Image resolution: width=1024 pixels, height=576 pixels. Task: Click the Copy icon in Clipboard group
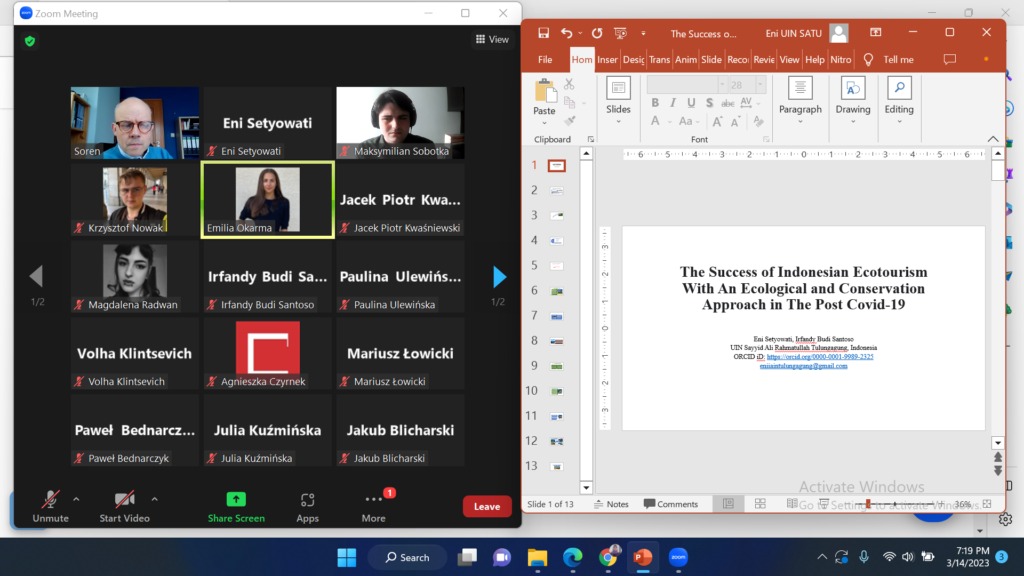point(569,103)
